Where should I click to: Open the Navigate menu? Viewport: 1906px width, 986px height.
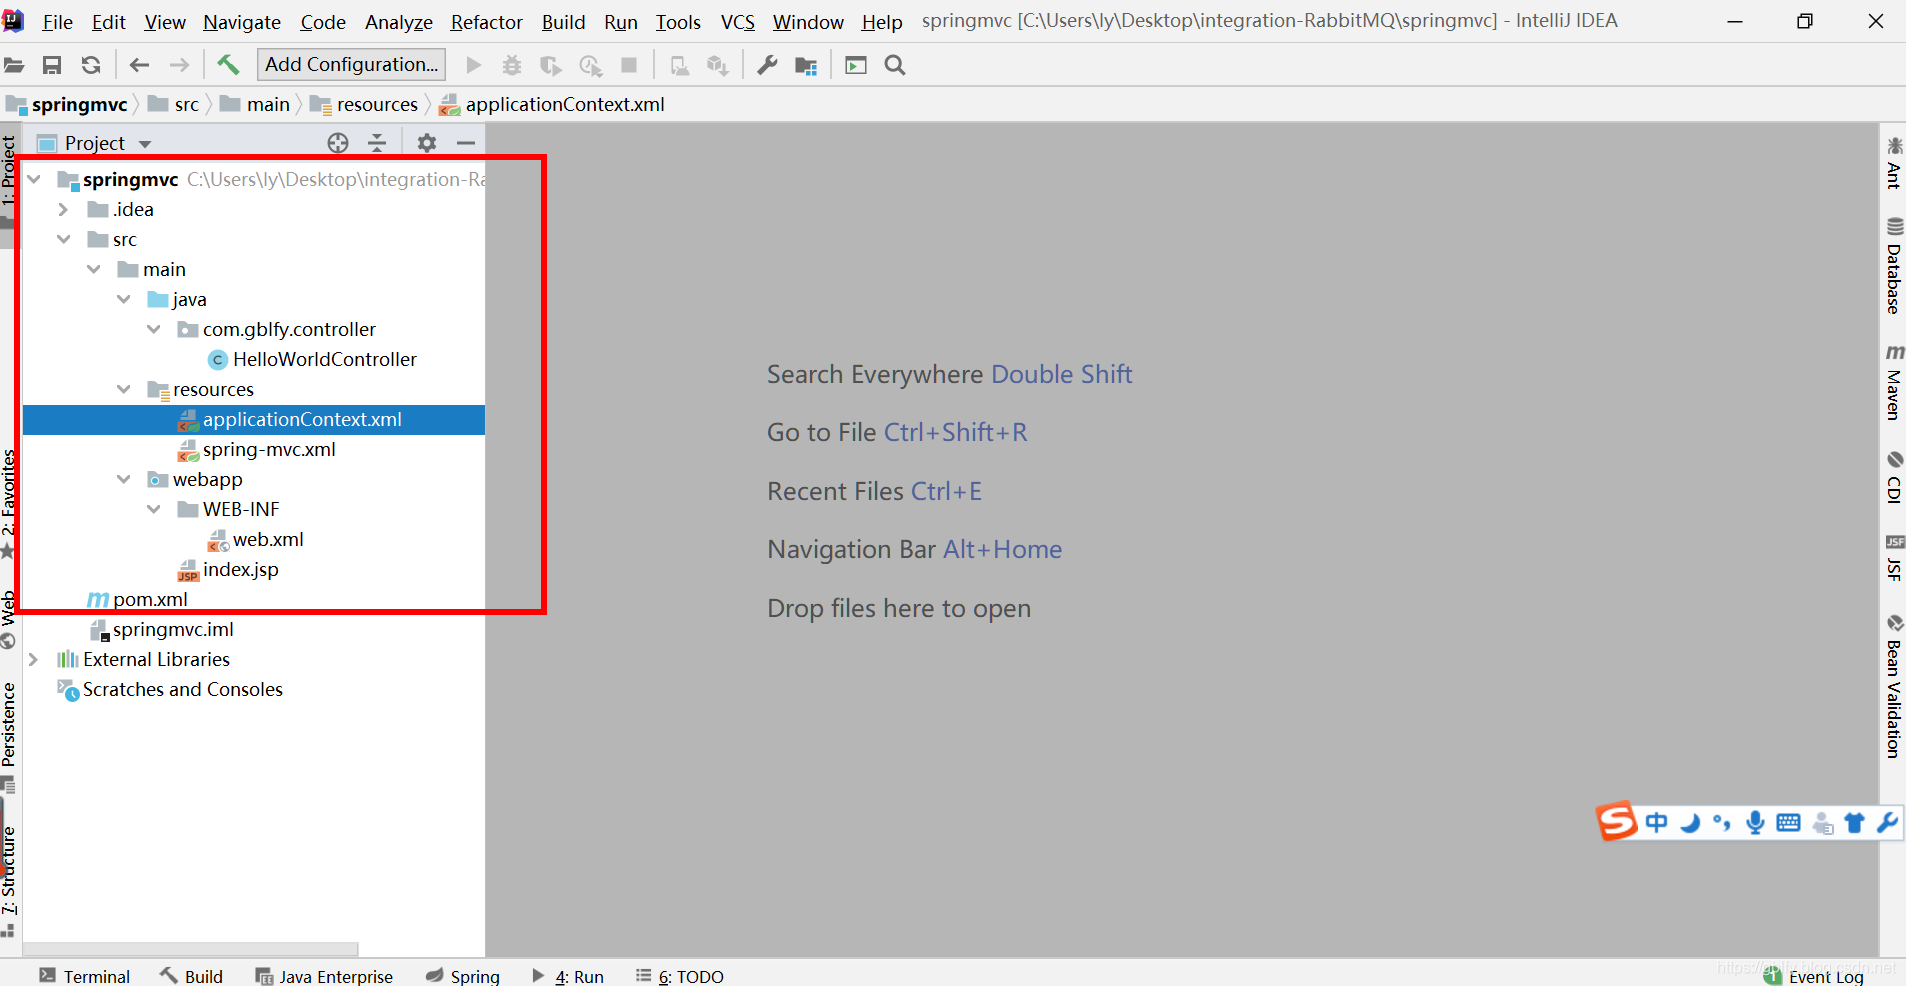point(242,22)
